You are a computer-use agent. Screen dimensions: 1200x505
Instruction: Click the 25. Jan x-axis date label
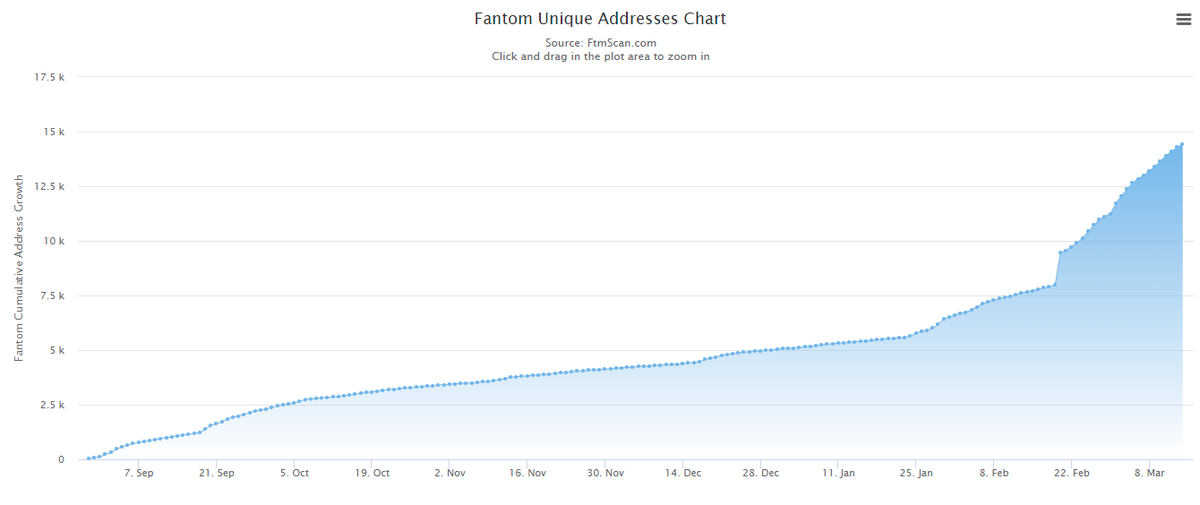(918, 473)
